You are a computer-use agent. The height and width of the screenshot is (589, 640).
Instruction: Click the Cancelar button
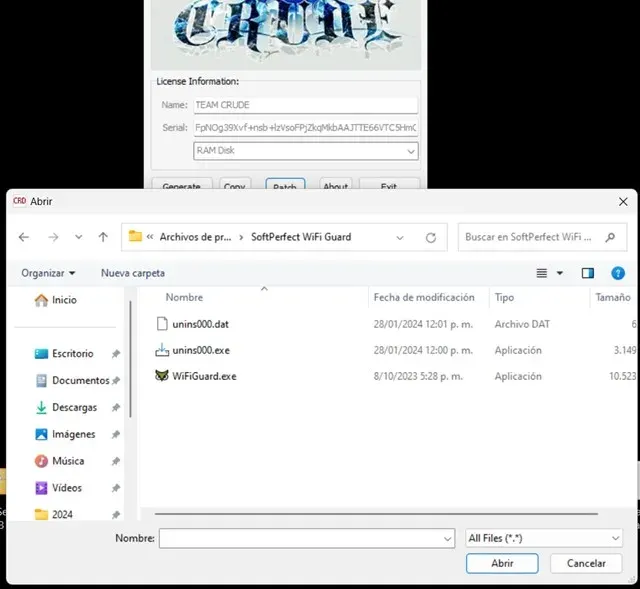click(x=586, y=563)
